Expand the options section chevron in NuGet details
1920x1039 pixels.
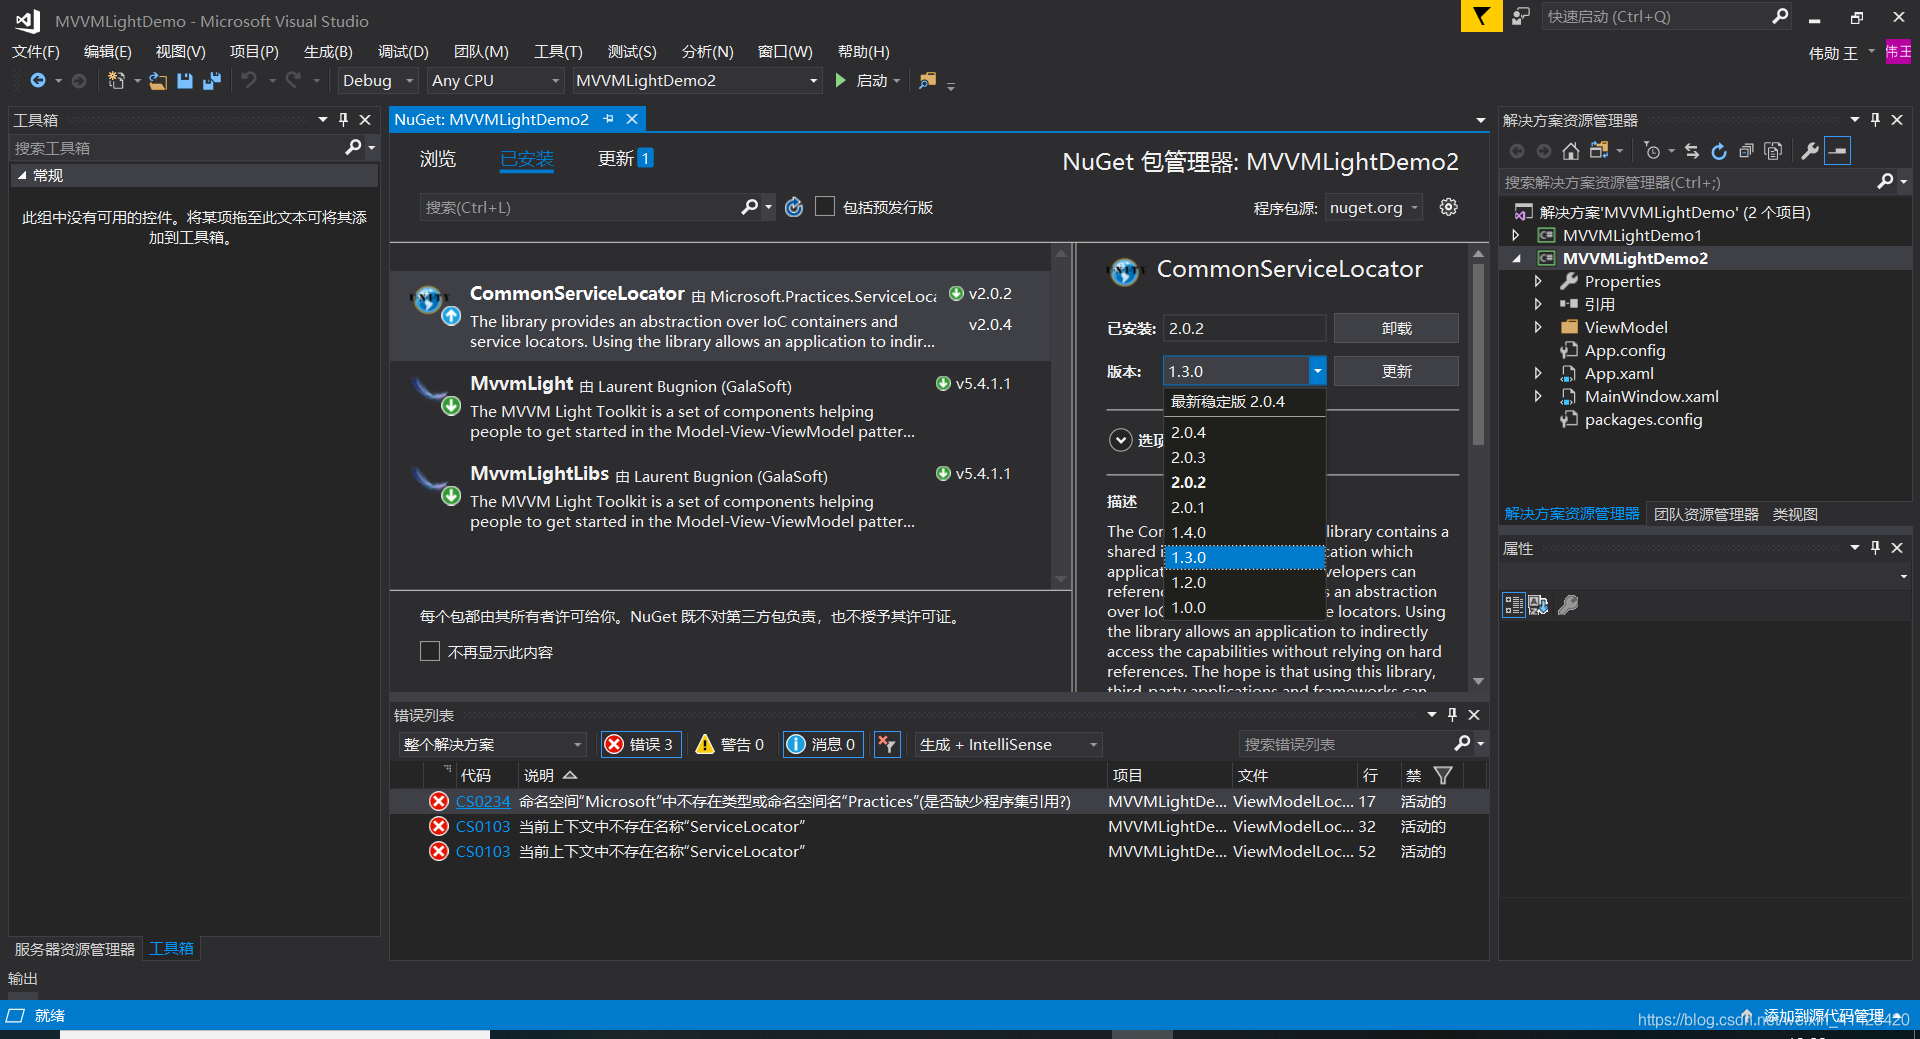[x=1121, y=440]
